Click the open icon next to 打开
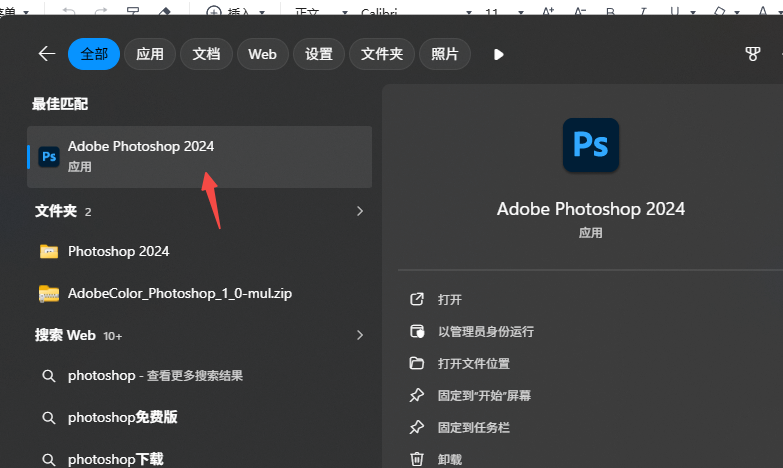This screenshot has height=468, width=783. (416, 299)
